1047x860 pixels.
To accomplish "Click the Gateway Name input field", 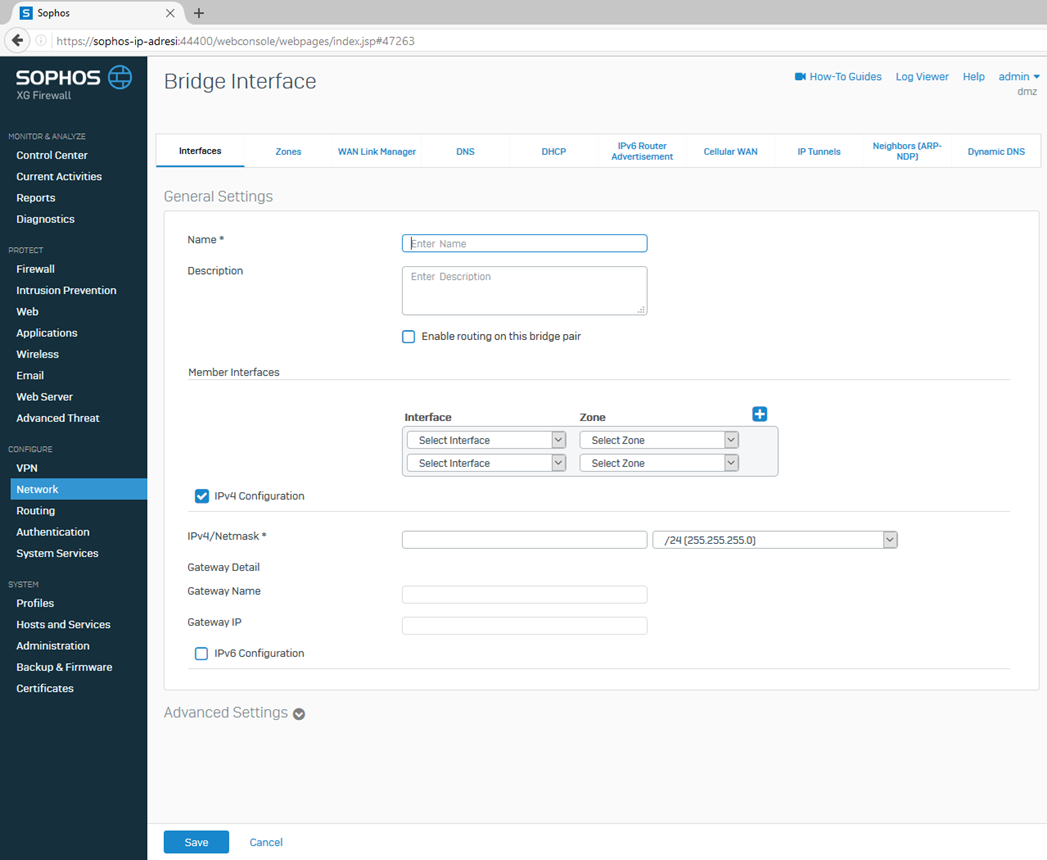I will point(524,594).
